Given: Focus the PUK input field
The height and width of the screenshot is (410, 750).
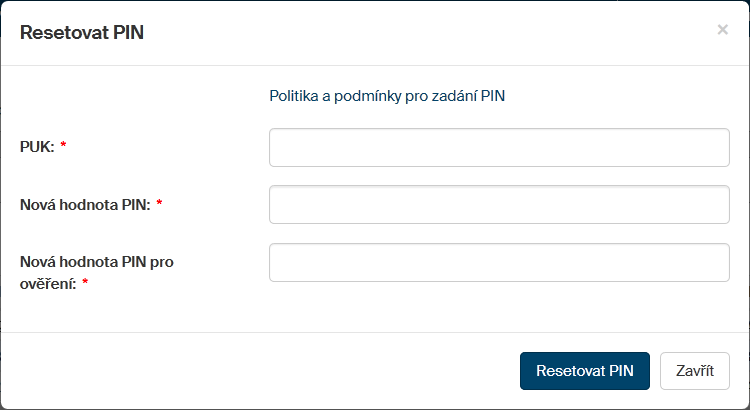Looking at the screenshot, I should (x=499, y=147).
